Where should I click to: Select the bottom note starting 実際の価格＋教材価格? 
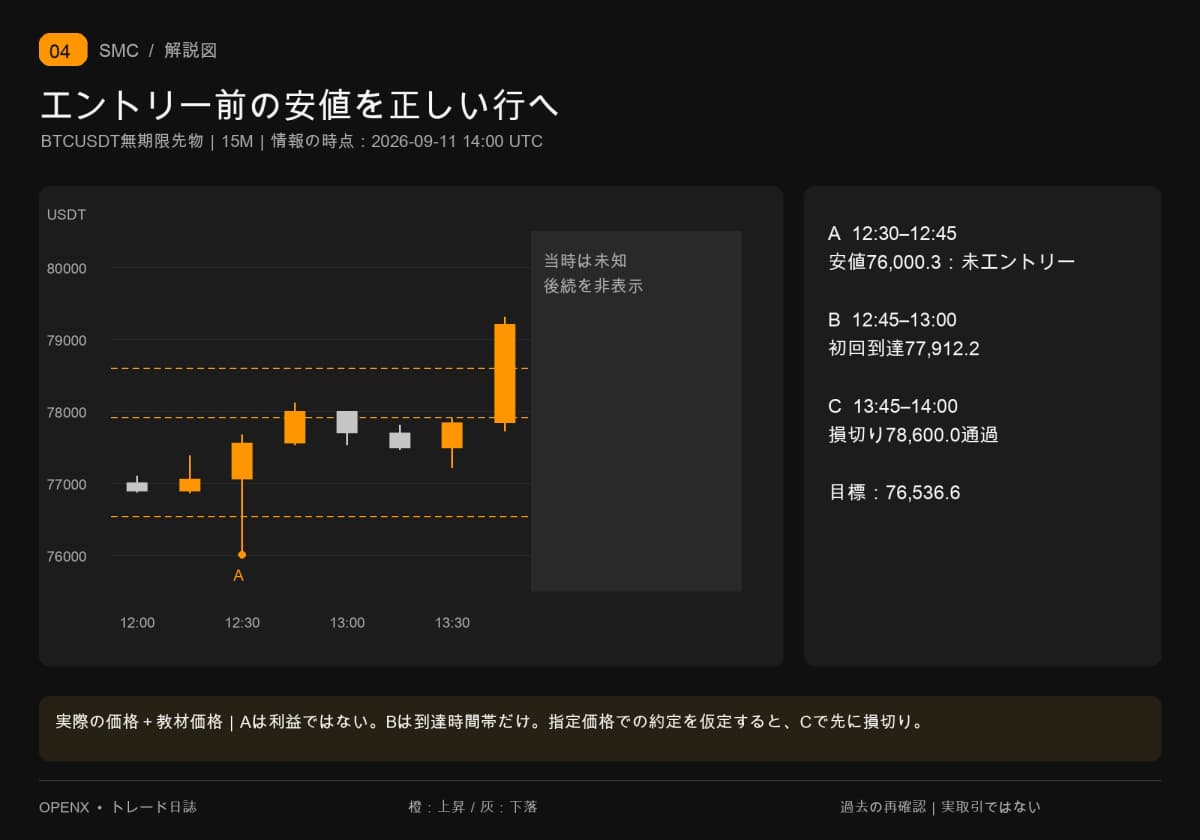point(488,721)
